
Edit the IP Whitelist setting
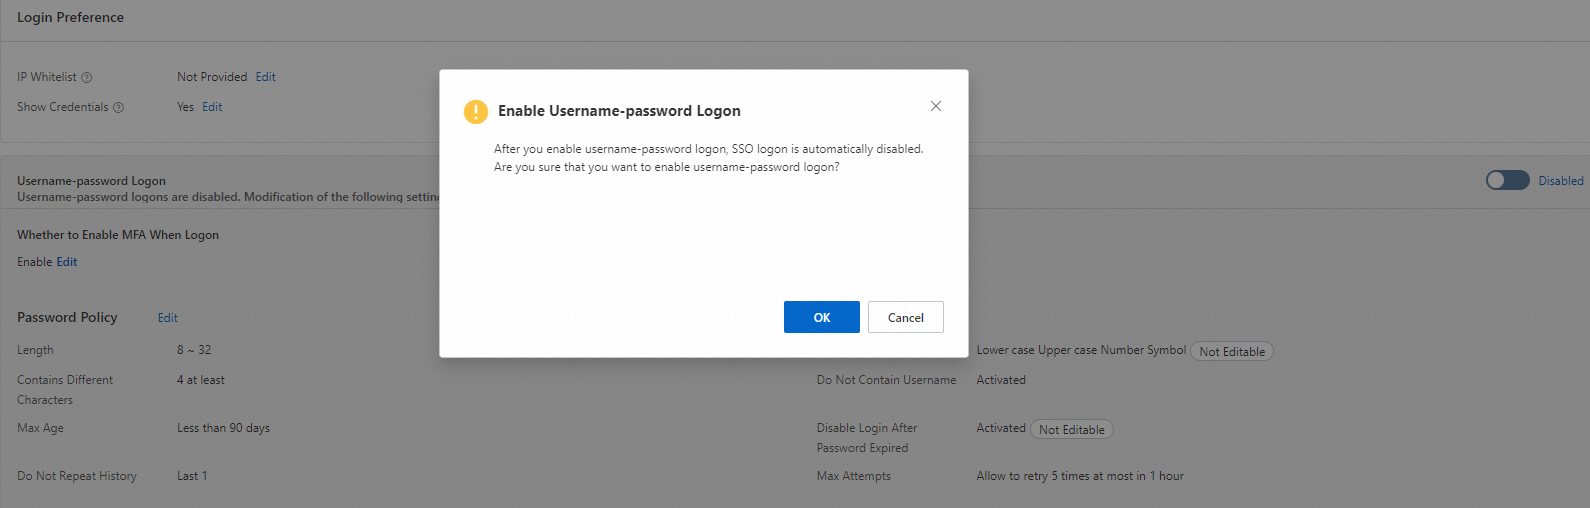[265, 77]
